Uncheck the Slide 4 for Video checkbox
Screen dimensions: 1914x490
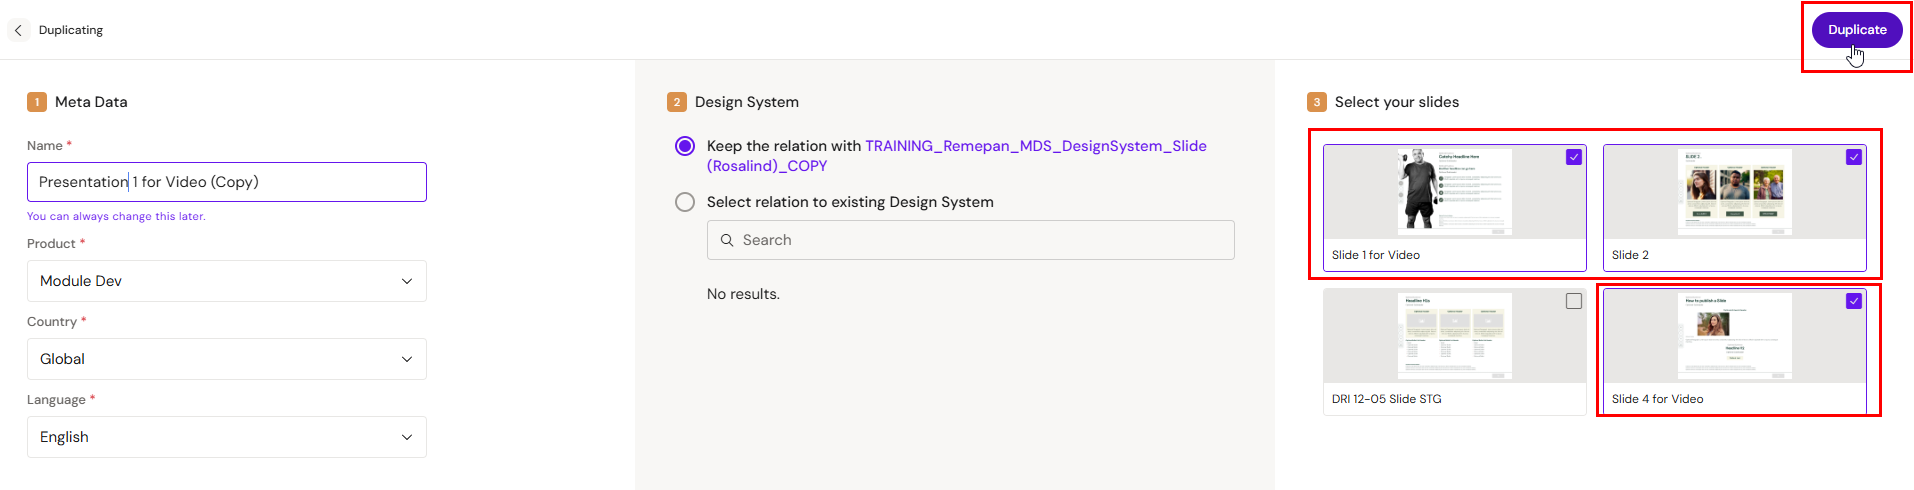click(x=1854, y=301)
